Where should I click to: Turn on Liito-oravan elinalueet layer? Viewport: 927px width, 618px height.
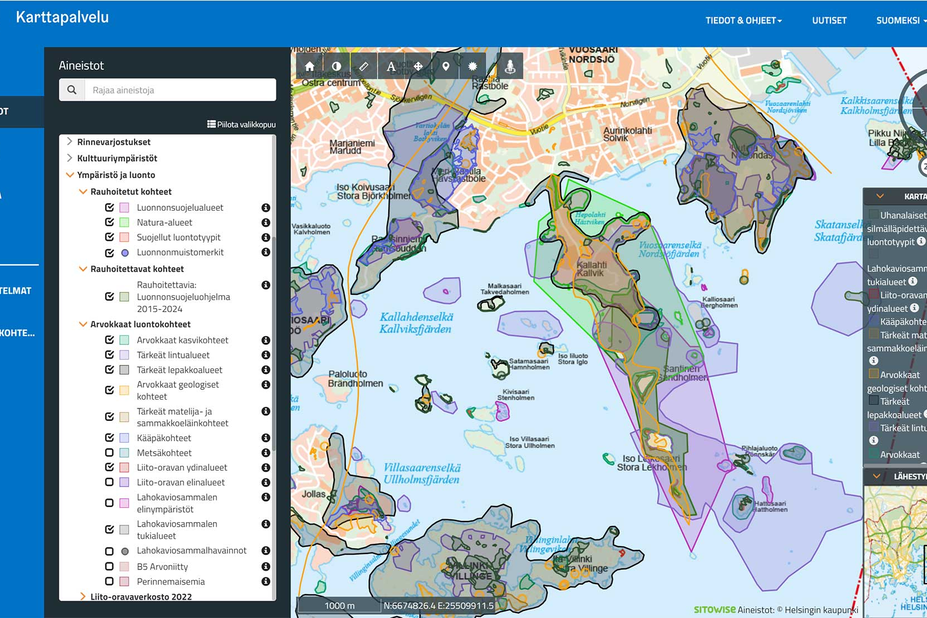pyautogui.click(x=110, y=482)
